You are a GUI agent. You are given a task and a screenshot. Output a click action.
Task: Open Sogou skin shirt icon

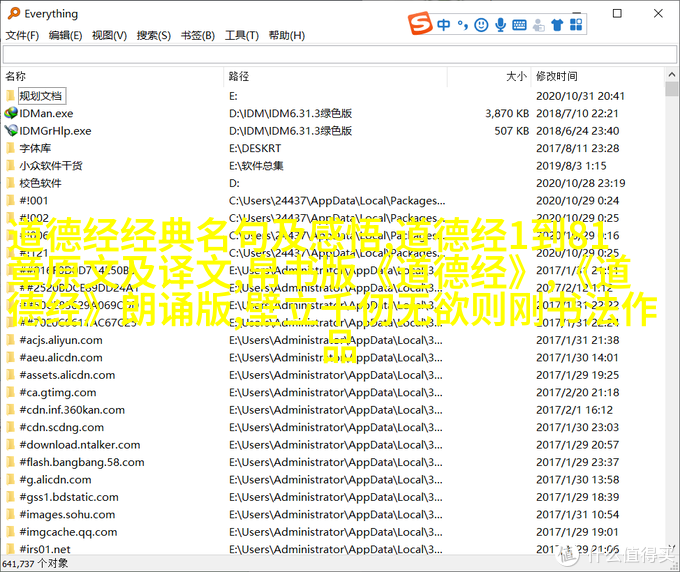[557, 25]
